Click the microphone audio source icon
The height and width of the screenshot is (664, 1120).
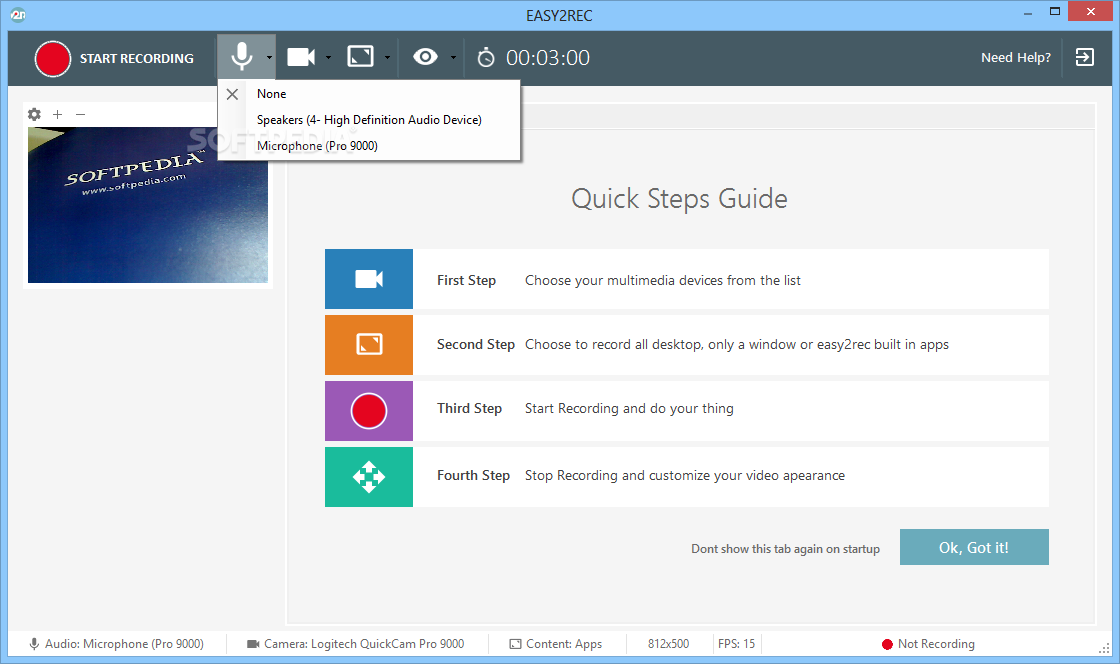[241, 56]
